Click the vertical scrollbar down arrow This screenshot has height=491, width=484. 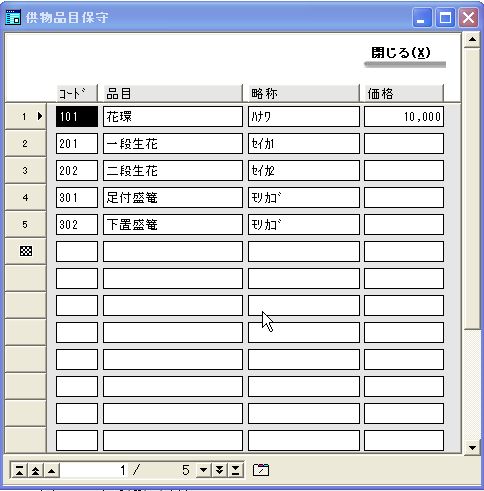click(x=472, y=447)
